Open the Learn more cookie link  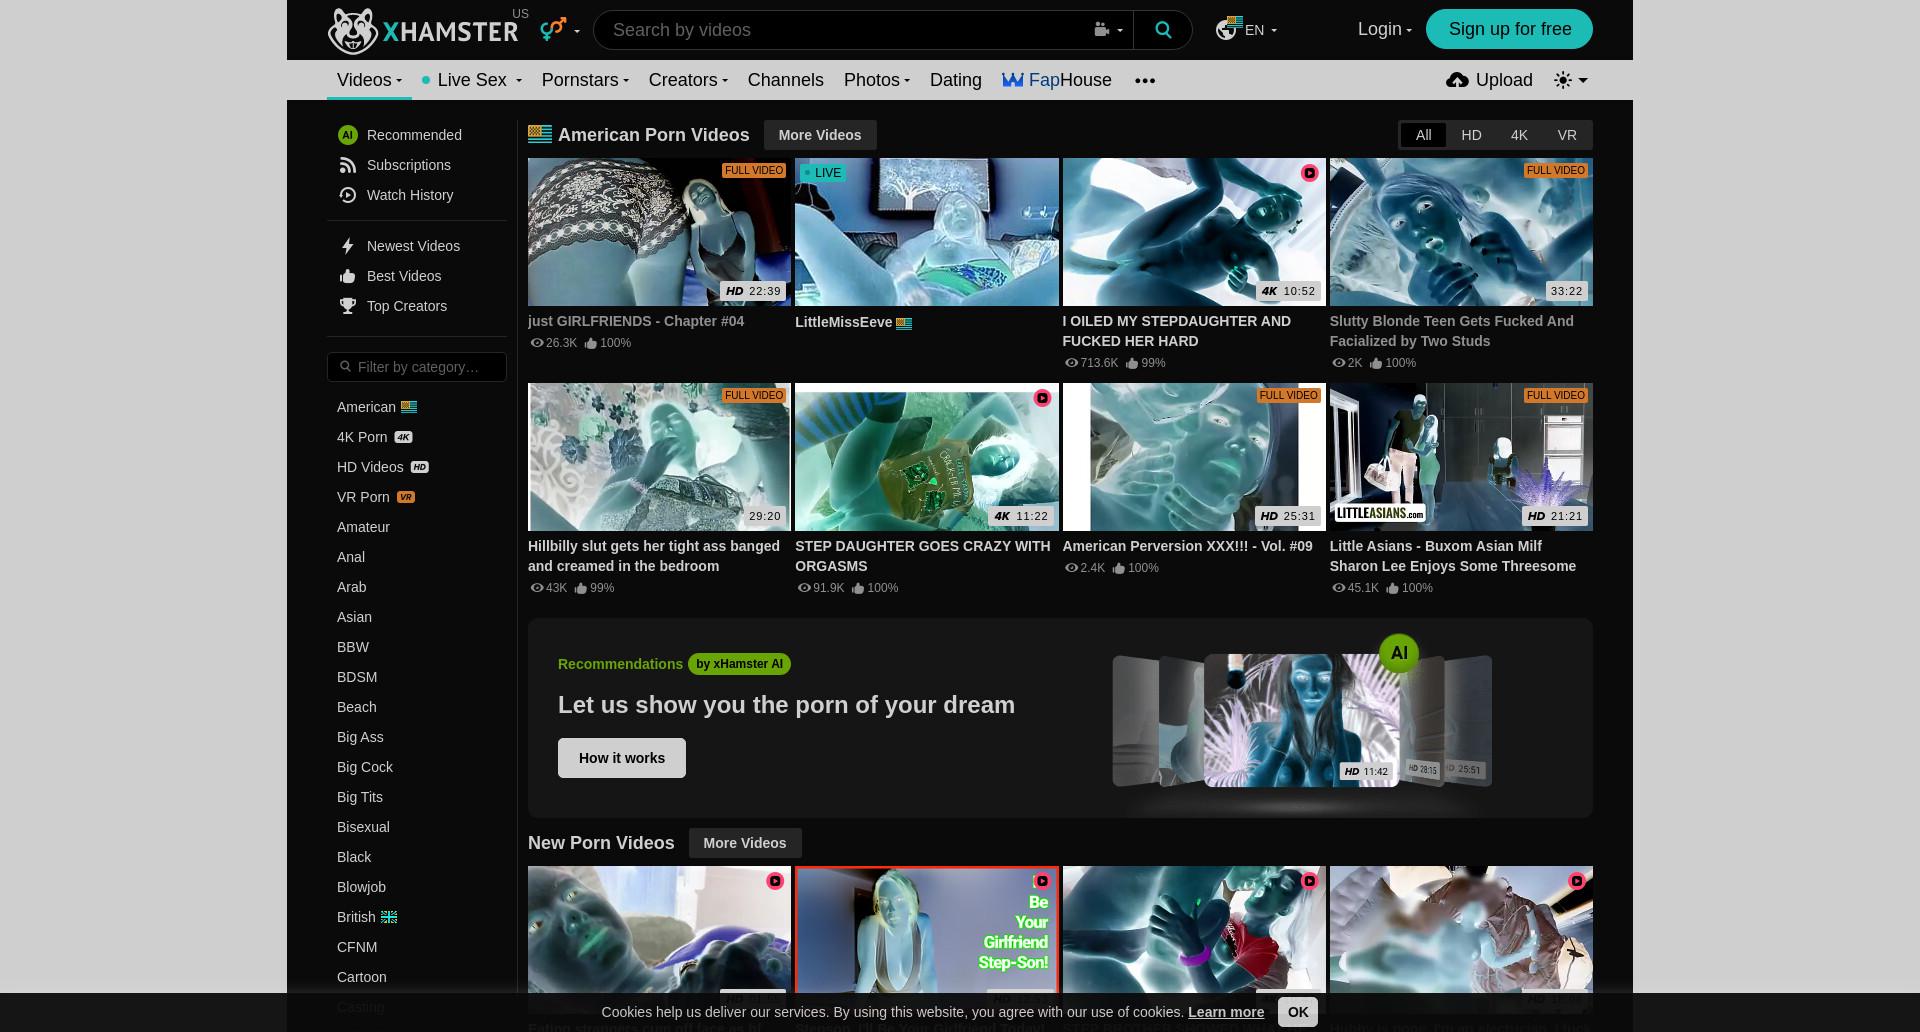(1226, 1012)
